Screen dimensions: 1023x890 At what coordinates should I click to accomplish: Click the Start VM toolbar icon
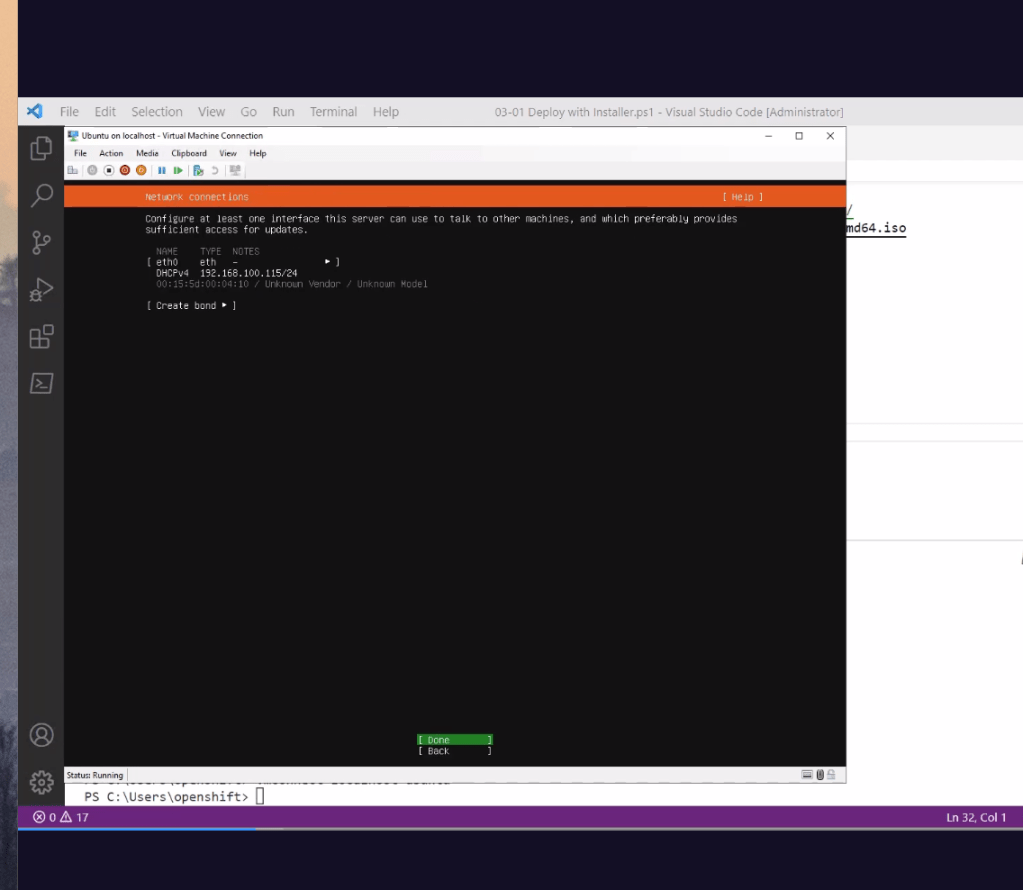[92, 170]
